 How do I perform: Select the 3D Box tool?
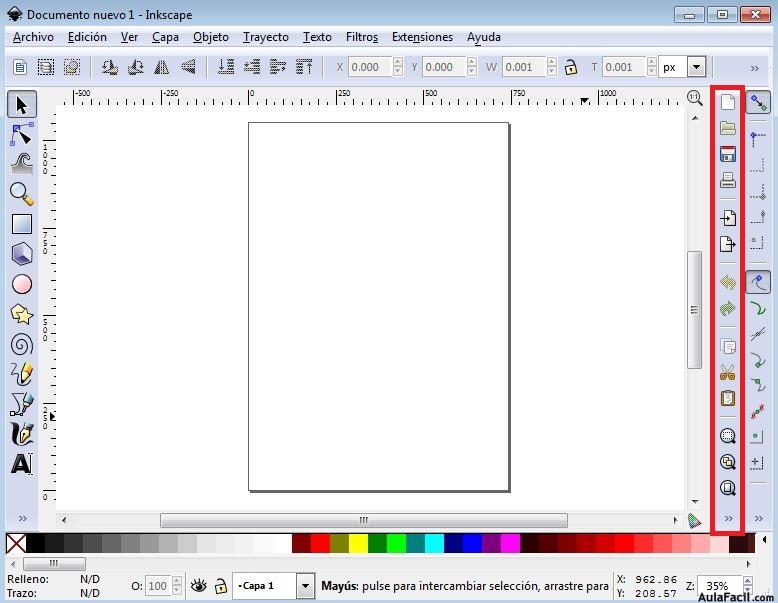coord(22,254)
